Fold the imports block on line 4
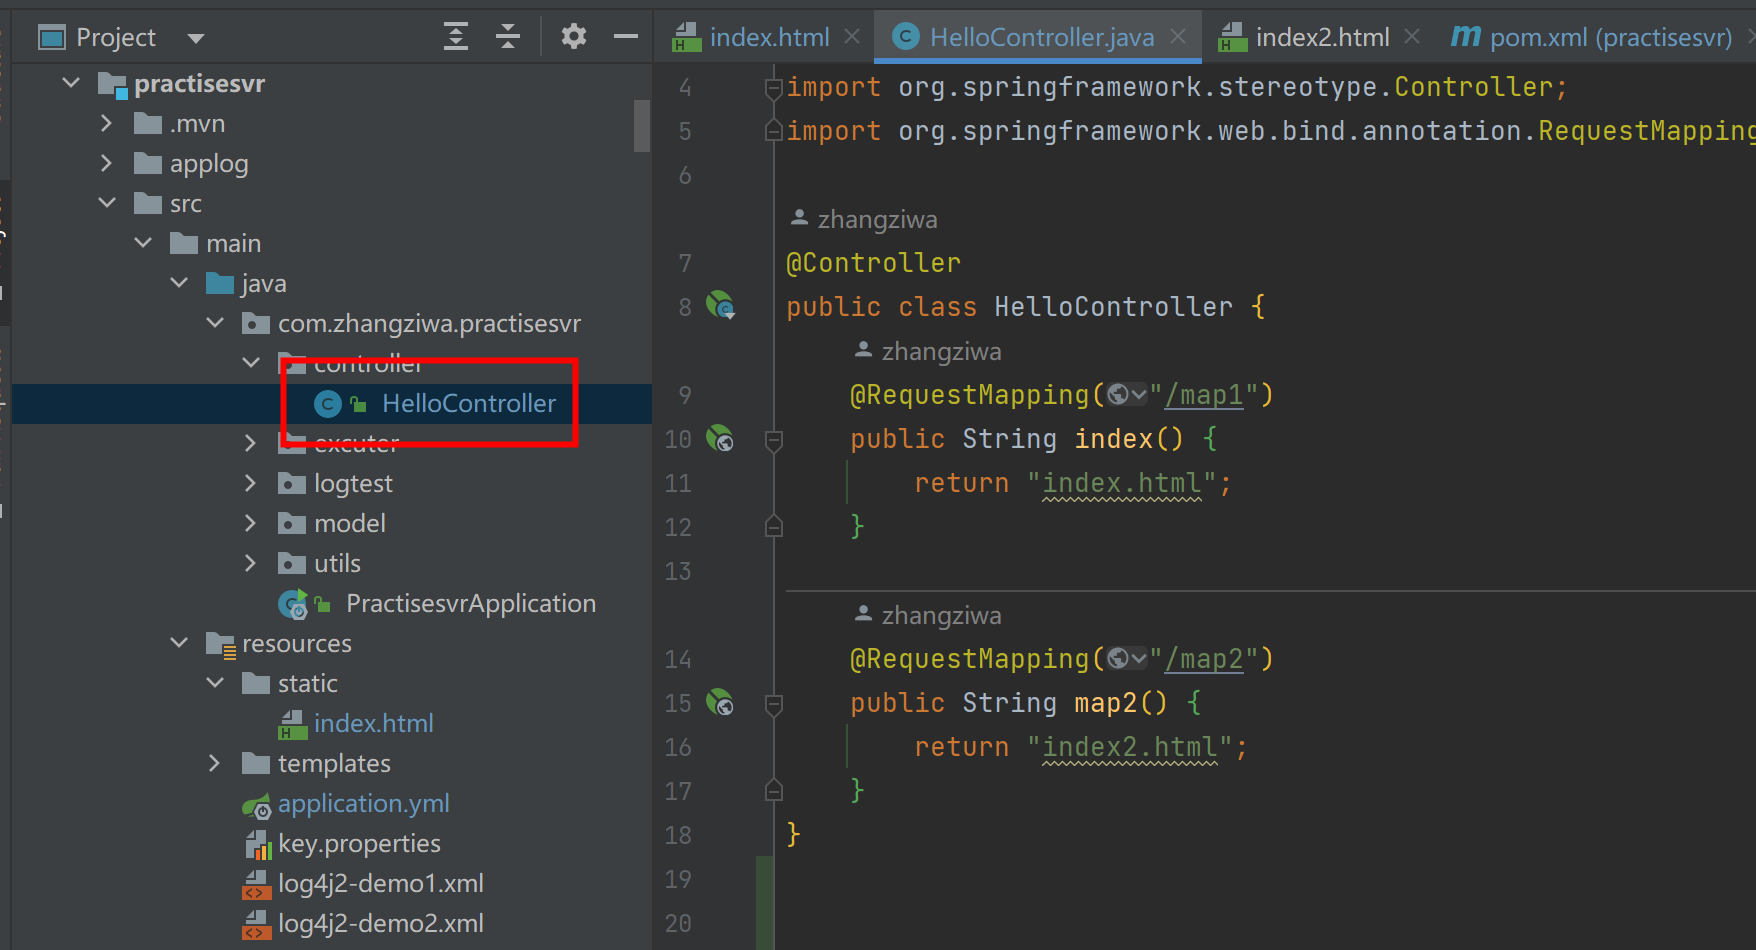This screenshot has width=1756, height=950. click(x=773, y=88)
